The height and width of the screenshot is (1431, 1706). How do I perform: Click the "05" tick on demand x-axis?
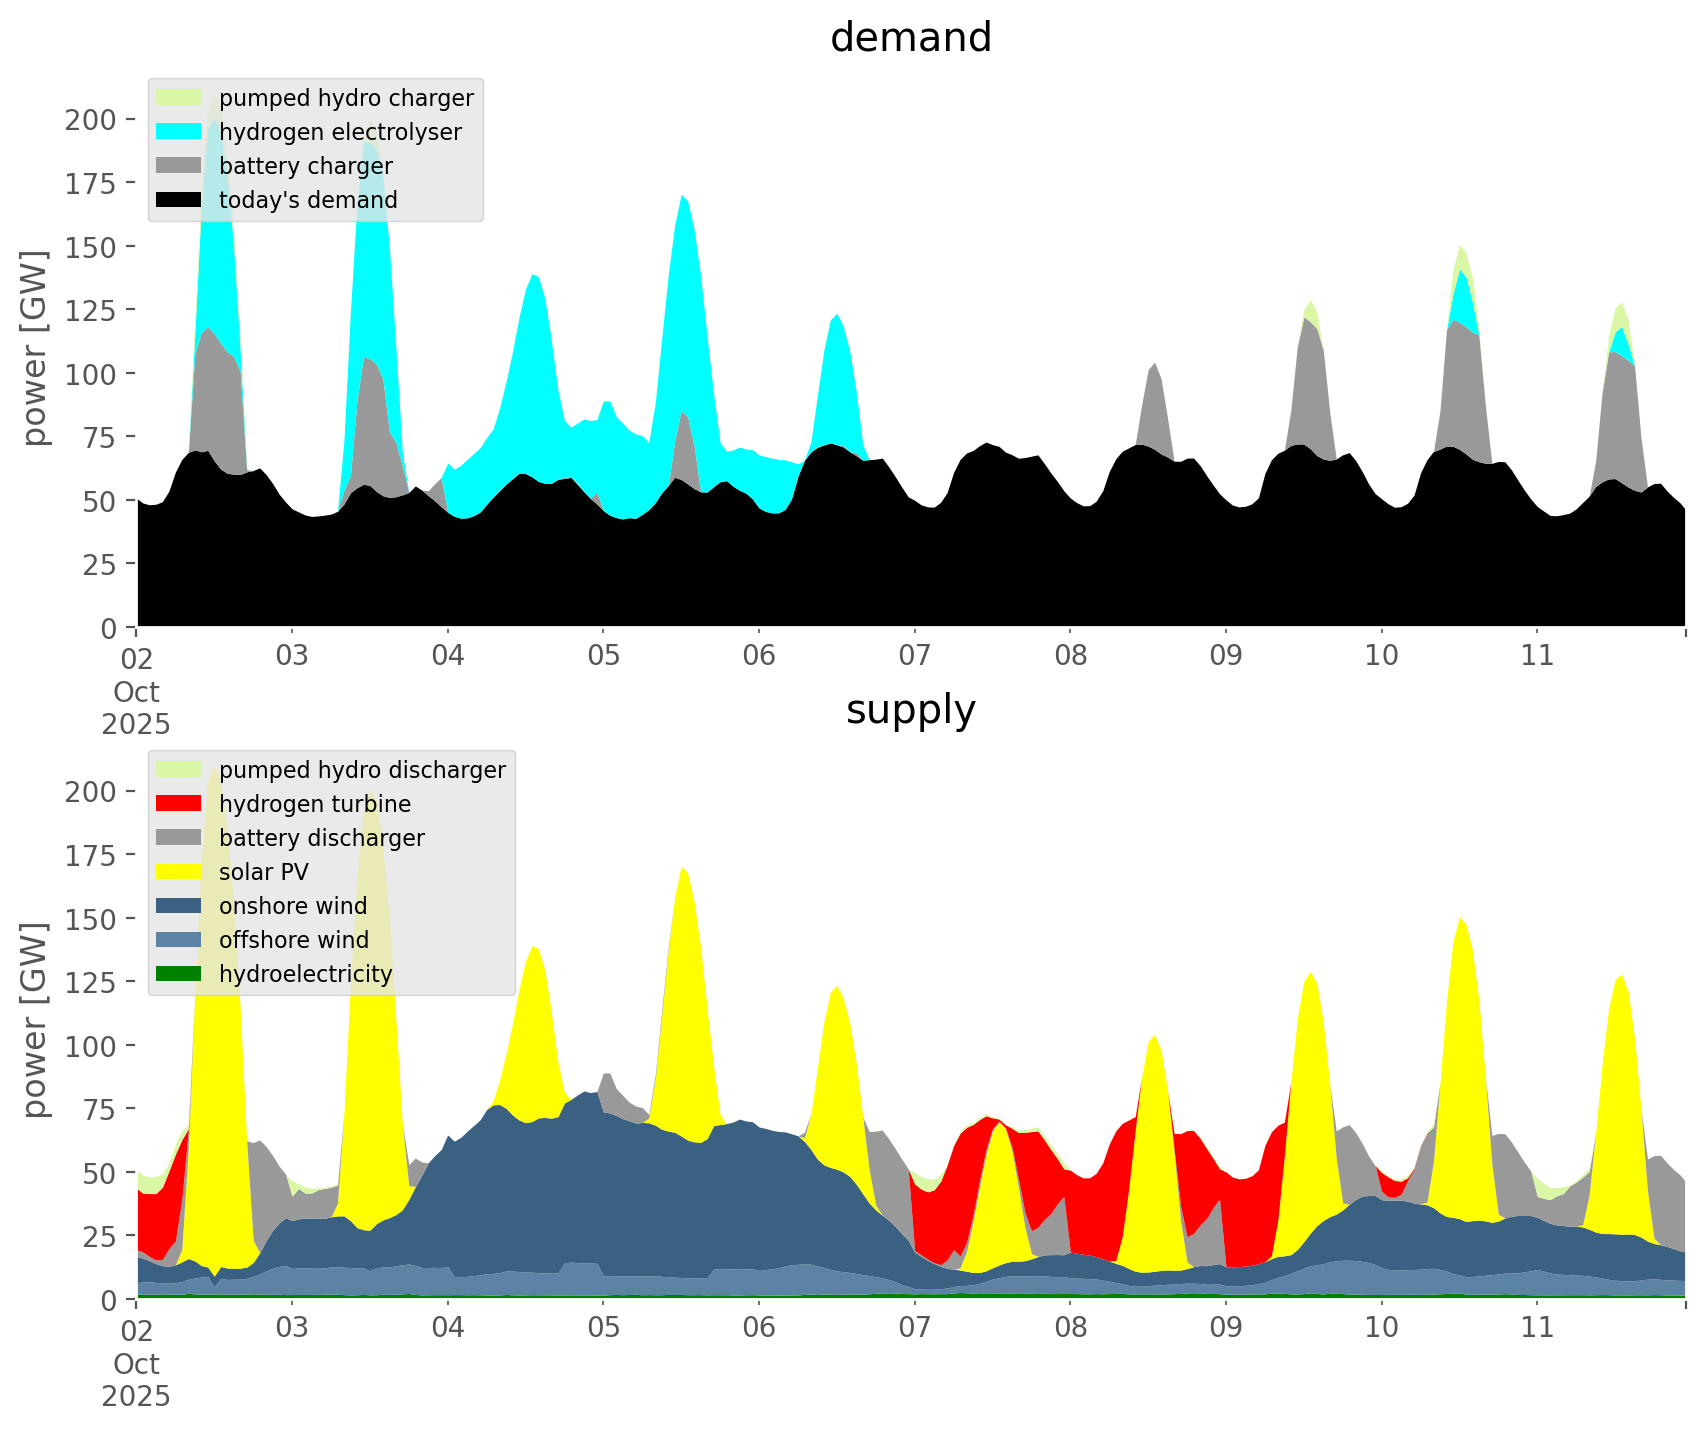603,656
